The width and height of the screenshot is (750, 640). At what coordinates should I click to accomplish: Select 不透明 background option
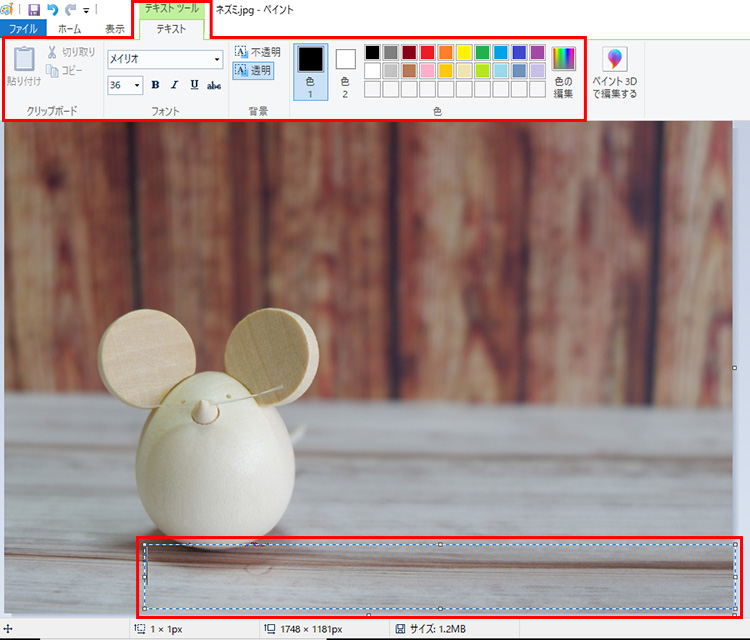[257, 51]
